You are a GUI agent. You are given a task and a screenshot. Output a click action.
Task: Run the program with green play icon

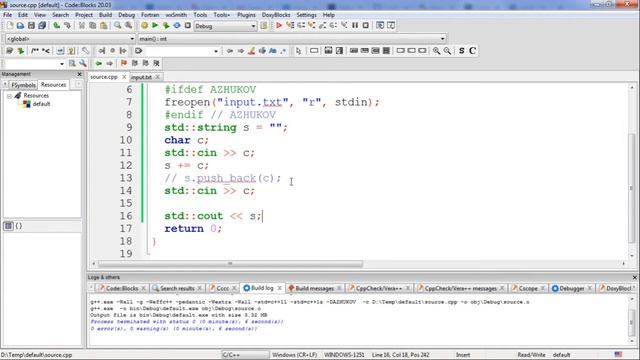pyautogui.click(x=155, y=26)
